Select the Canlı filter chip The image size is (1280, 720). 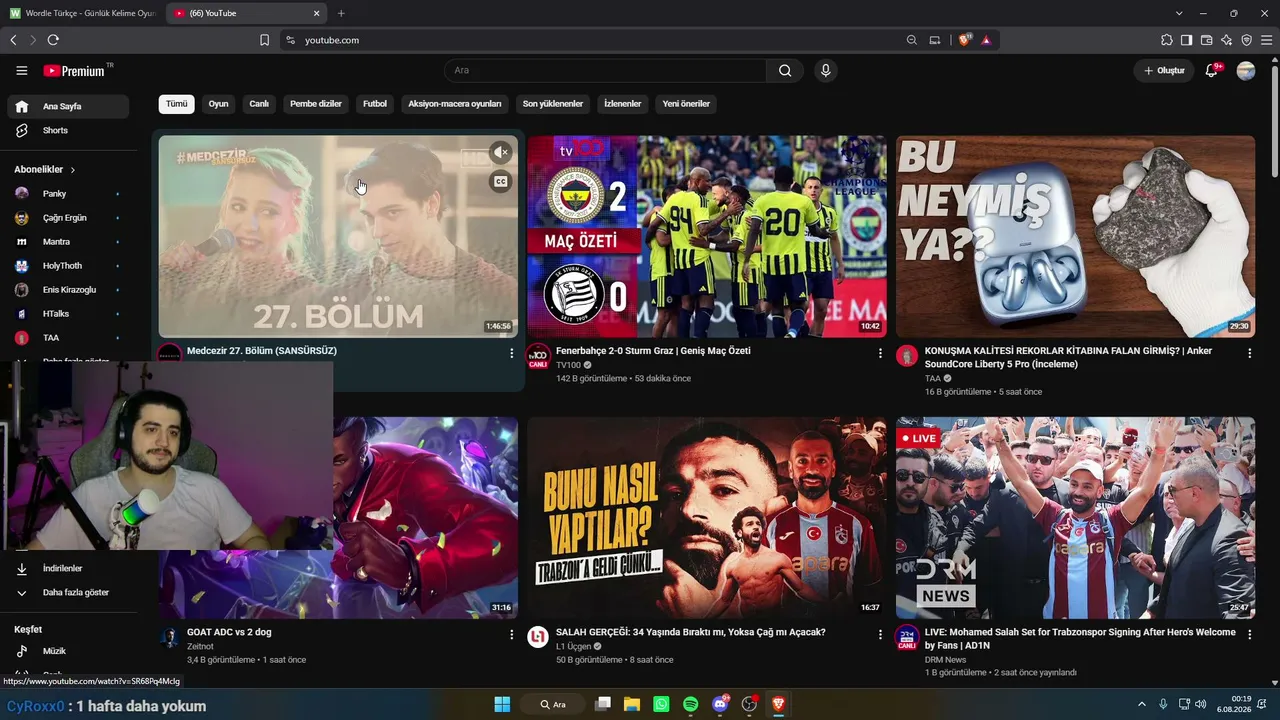click(x=259, y=104)
